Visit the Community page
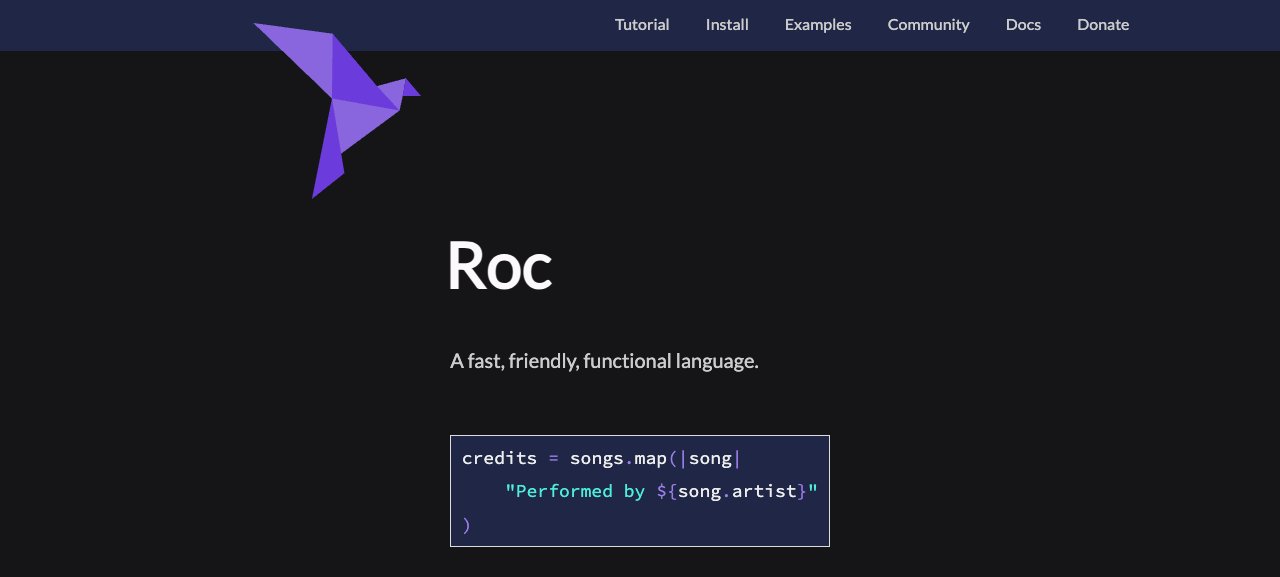This screenshot has height=577, width=1280. [928, 25]
